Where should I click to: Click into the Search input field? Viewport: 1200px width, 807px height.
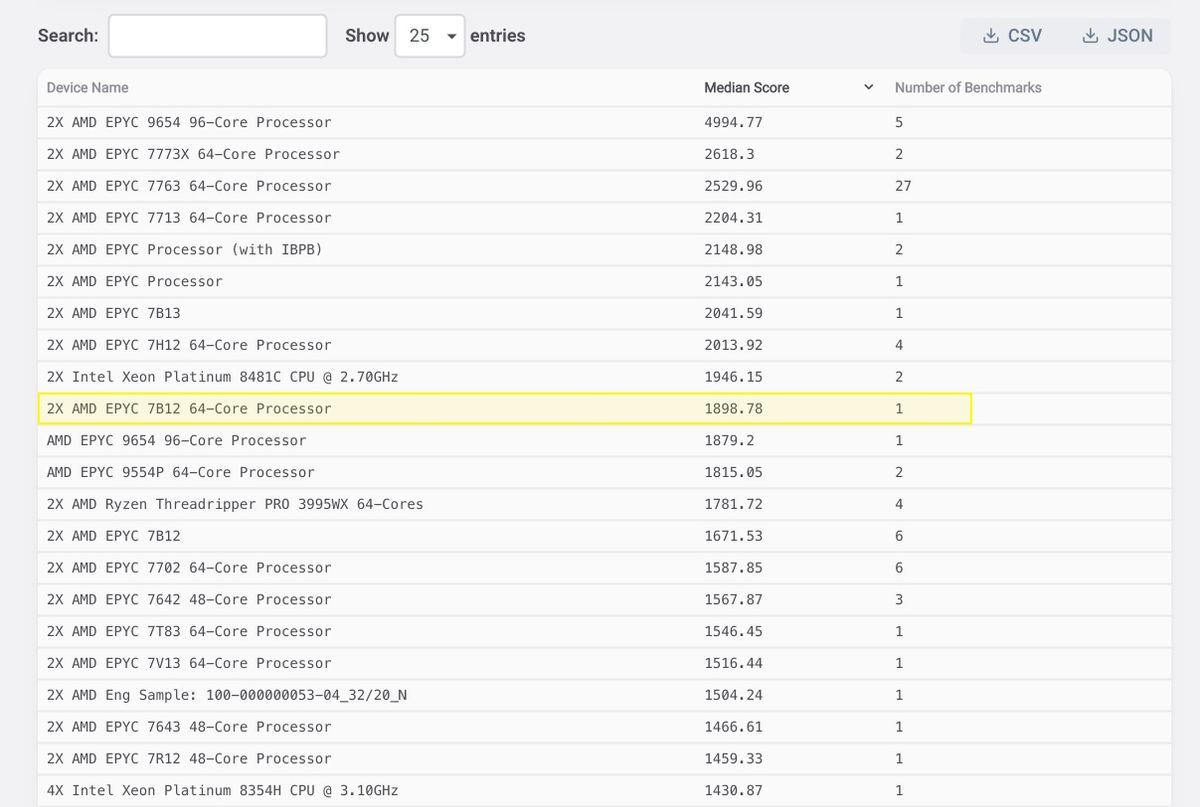click(x=217, y=36)
